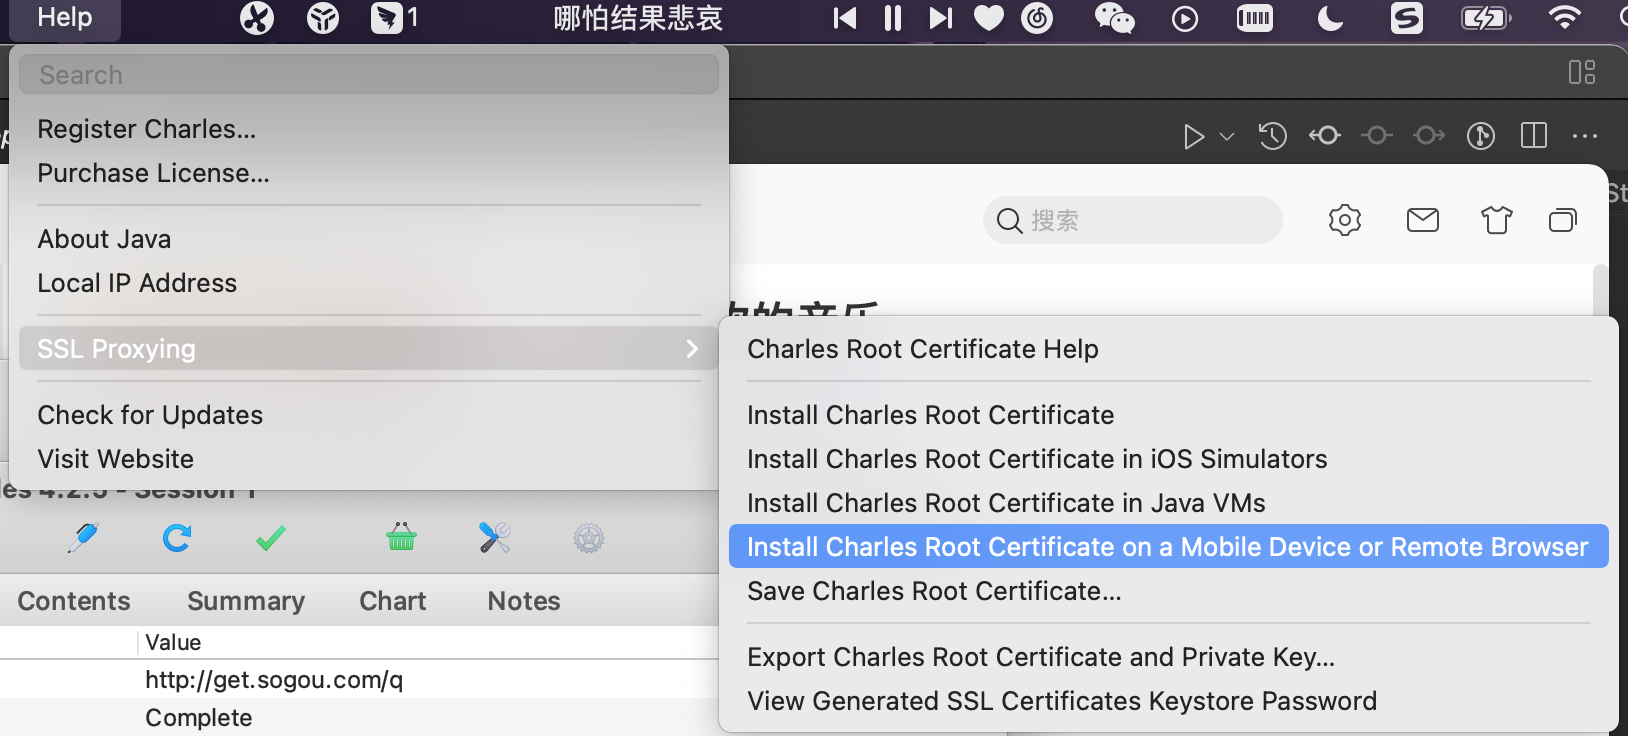Click the T-shirt skin icon in music app
The image size is (1628, 736).
1497,220
